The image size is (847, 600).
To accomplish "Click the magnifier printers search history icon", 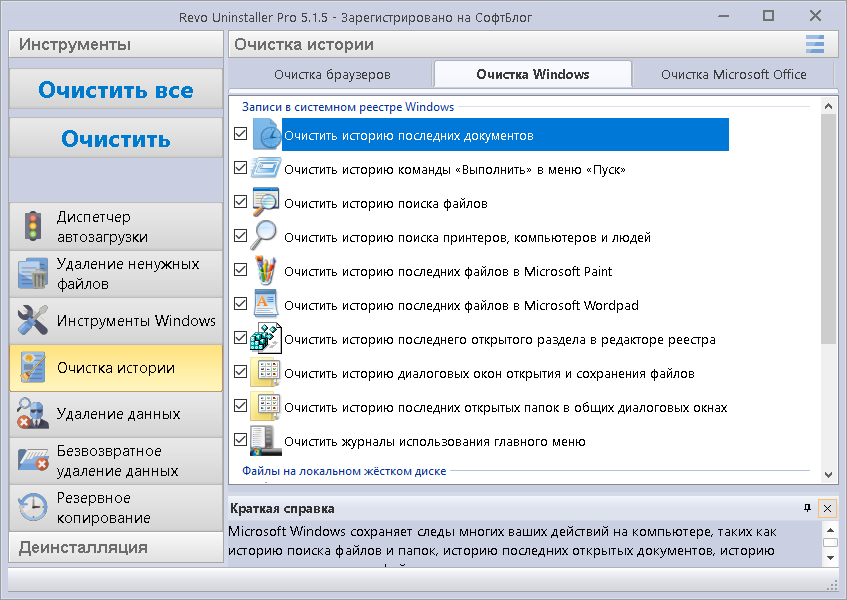I will coord(264,236).
